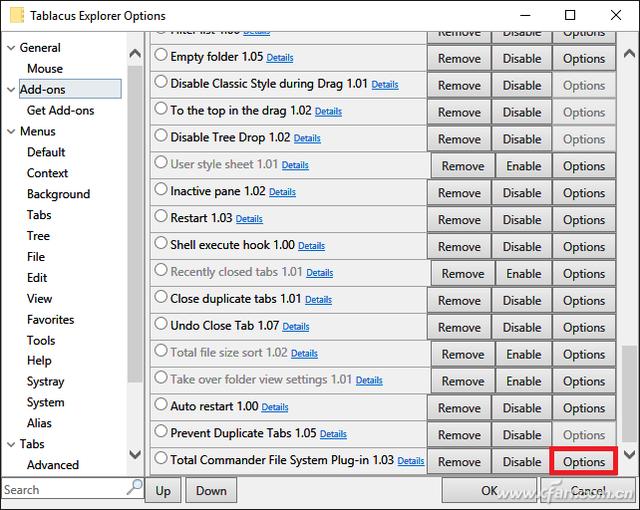Screen dimensions: 640x510
Task: Select the Context menu item in sidebar
Action: [x=47, y=173]
